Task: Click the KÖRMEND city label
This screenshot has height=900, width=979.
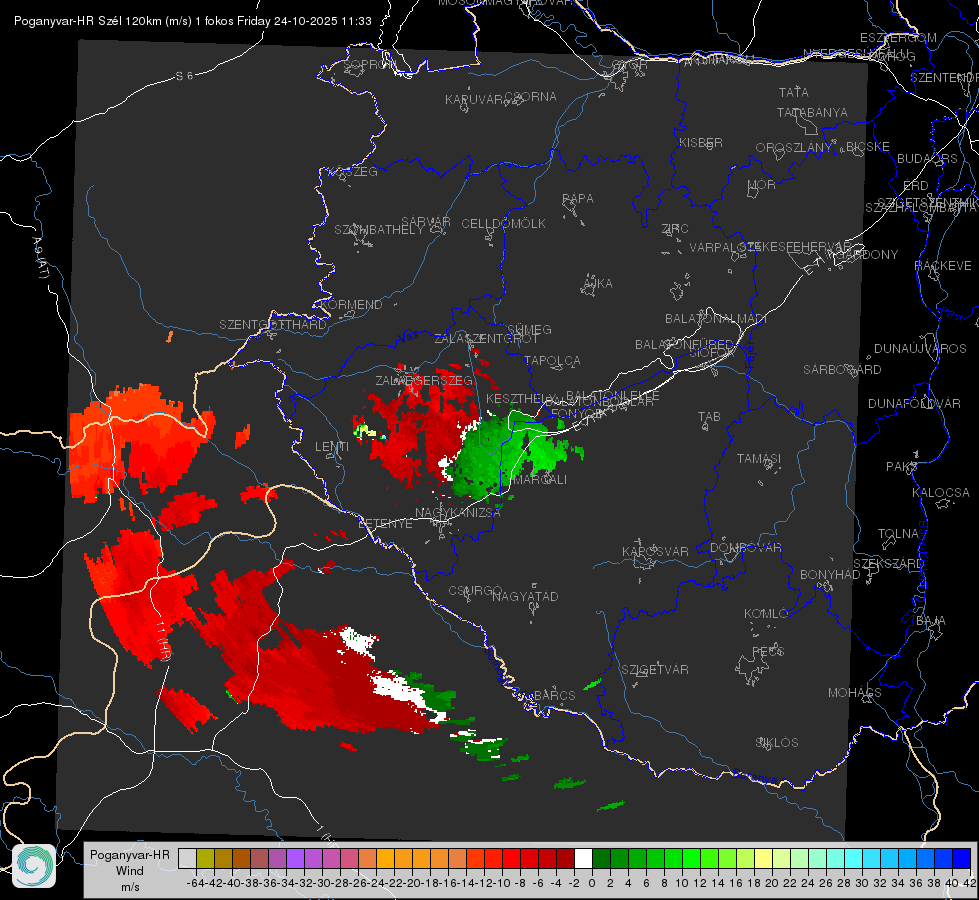Action: 351,305
